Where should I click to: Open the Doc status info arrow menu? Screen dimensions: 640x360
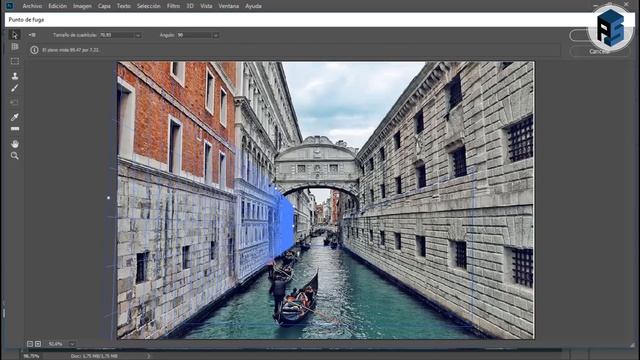click(x=148, y=356)
